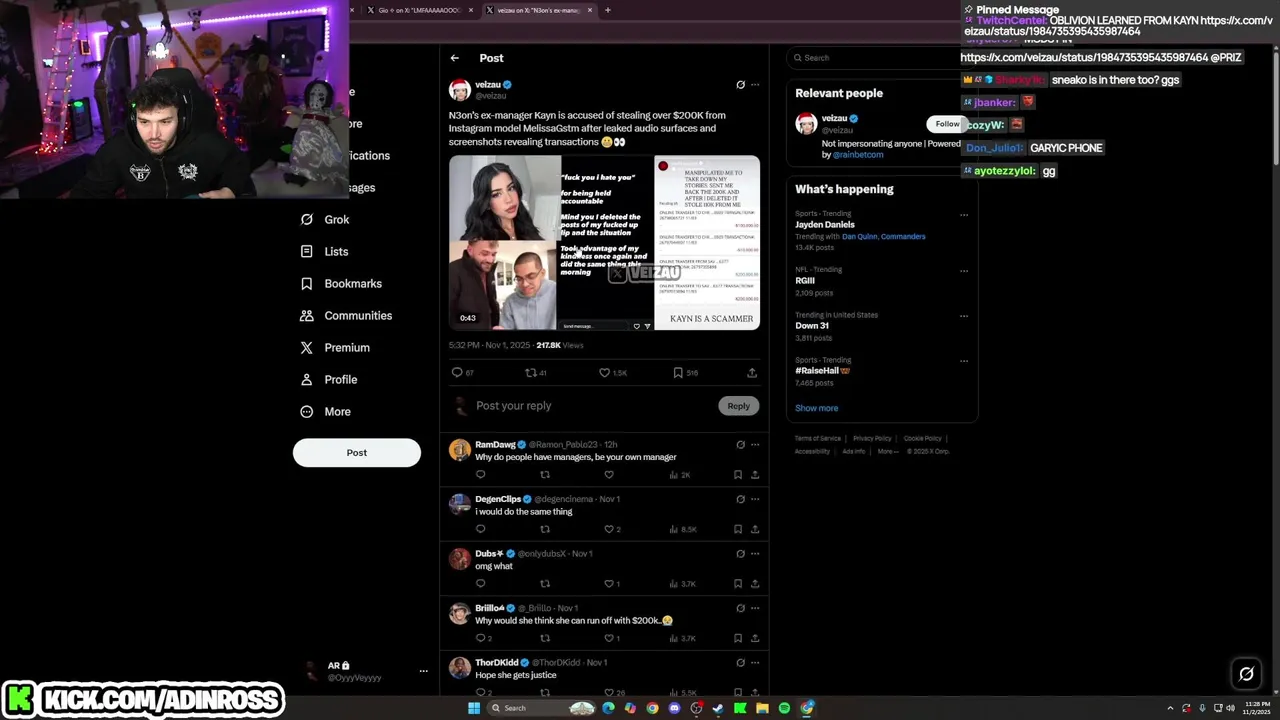Click the Reply button
Viewport: 1280px width, 720px height.
coord(739,406)
